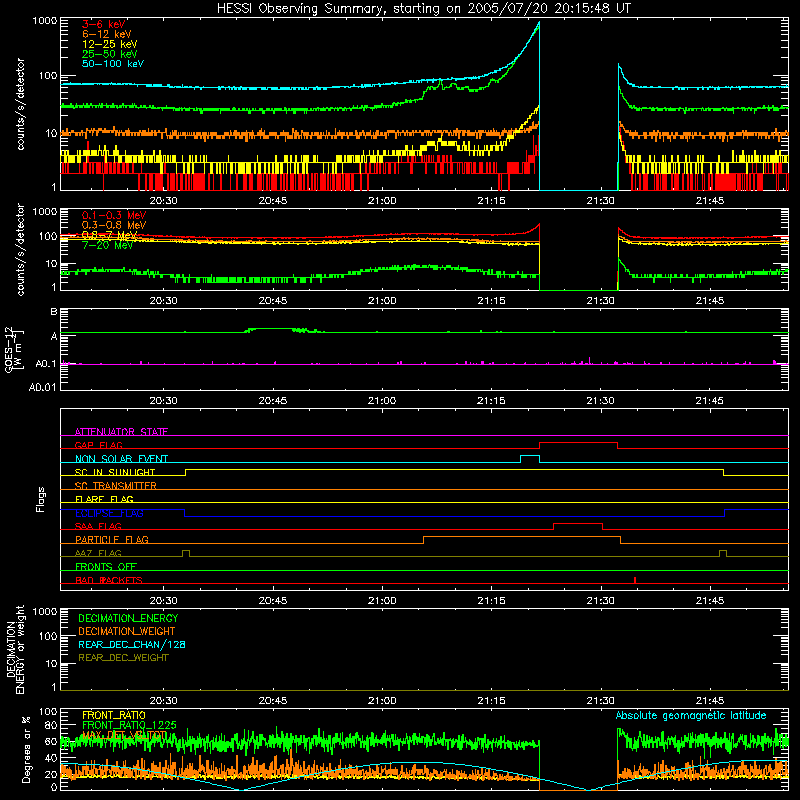
Task: Click counts/s/detector axis title of keV panel
Action: 20,104
